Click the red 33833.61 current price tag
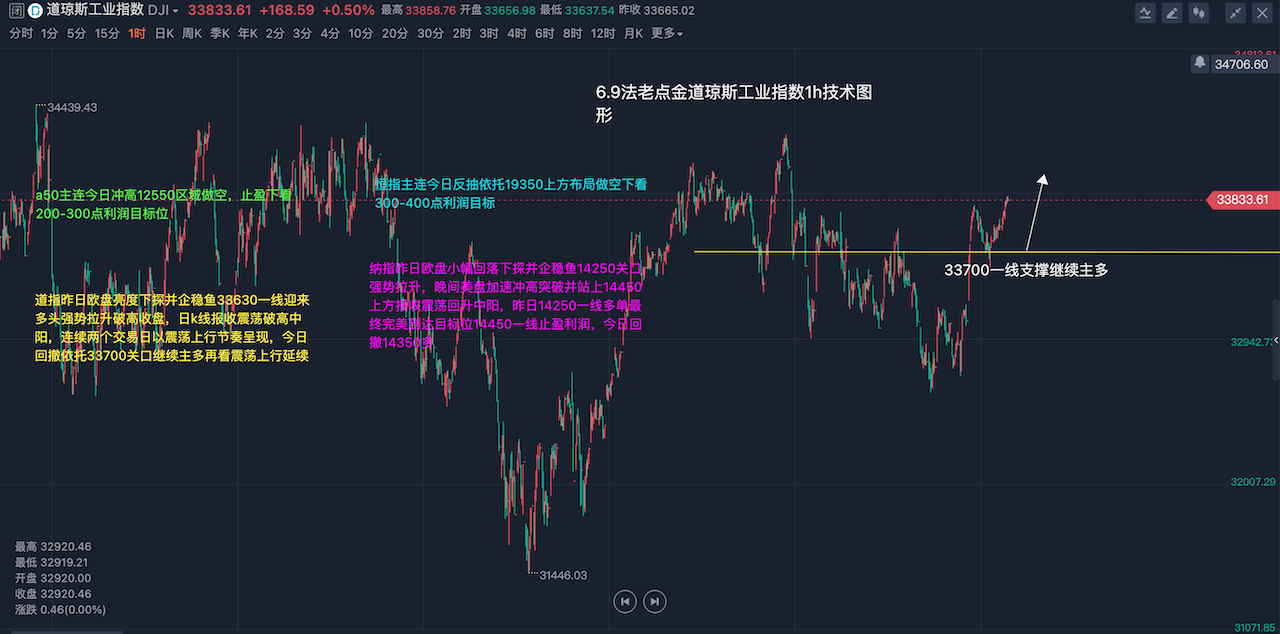This screenshot has height=634, width=1280. point(1242,200)
